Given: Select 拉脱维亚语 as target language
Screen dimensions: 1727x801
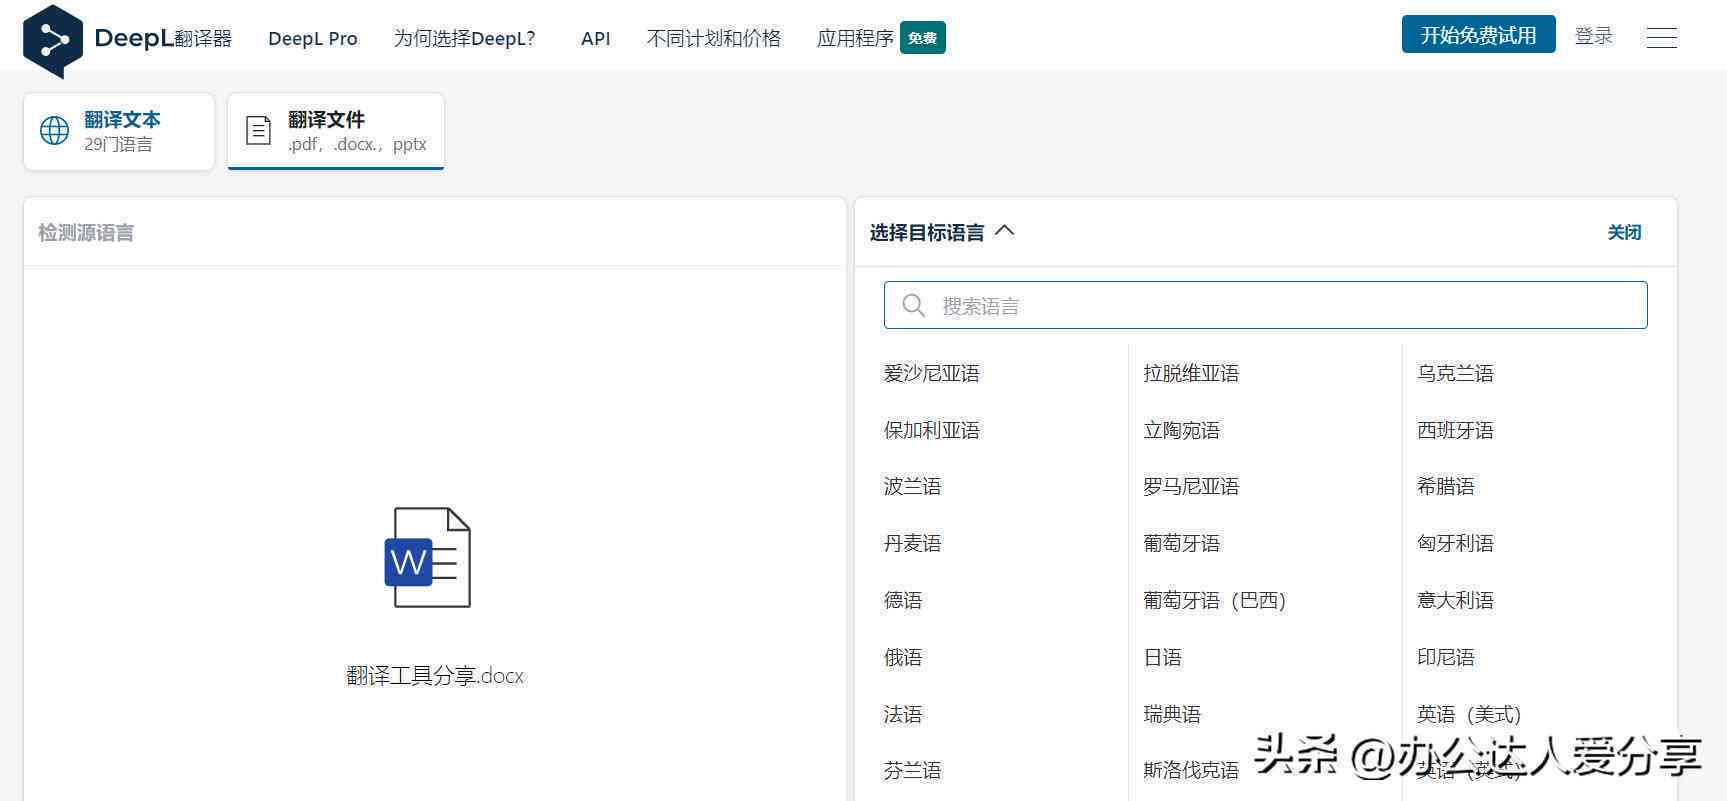Looking at the screenshot, I should [1191, 373].
